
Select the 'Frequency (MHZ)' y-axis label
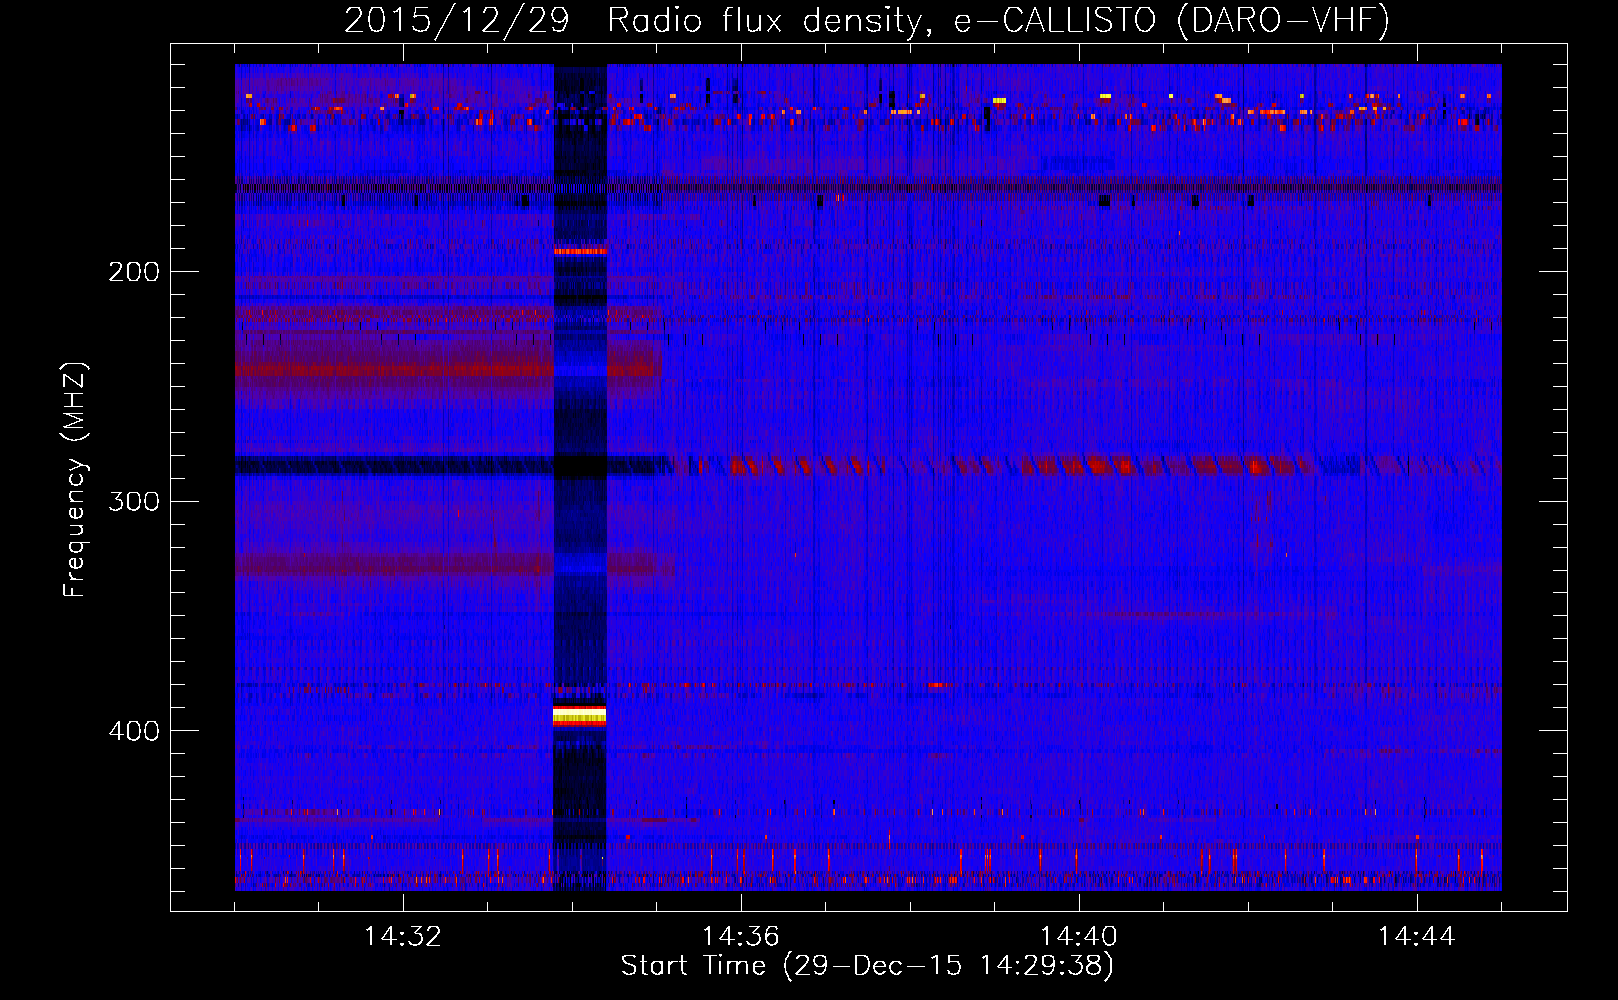[x=75, y=479]
